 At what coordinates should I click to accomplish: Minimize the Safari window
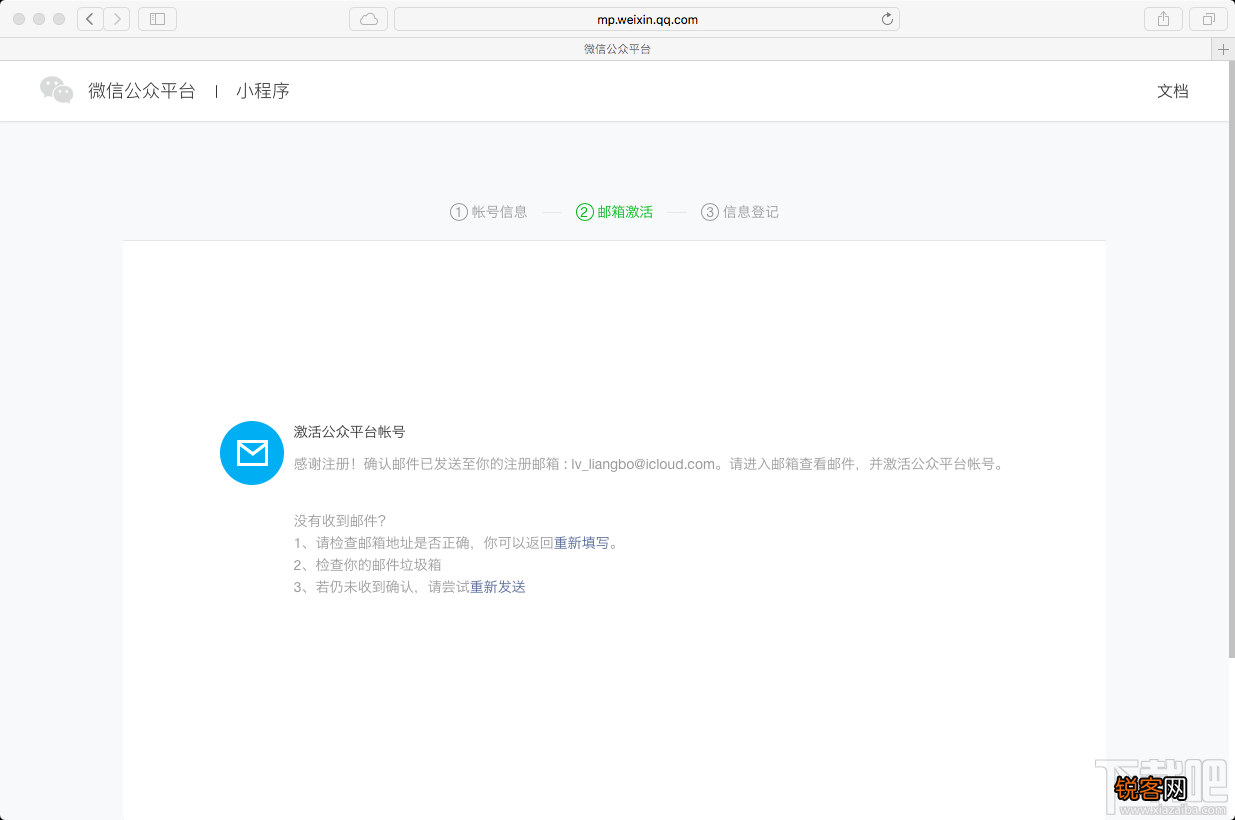[39, 19]
